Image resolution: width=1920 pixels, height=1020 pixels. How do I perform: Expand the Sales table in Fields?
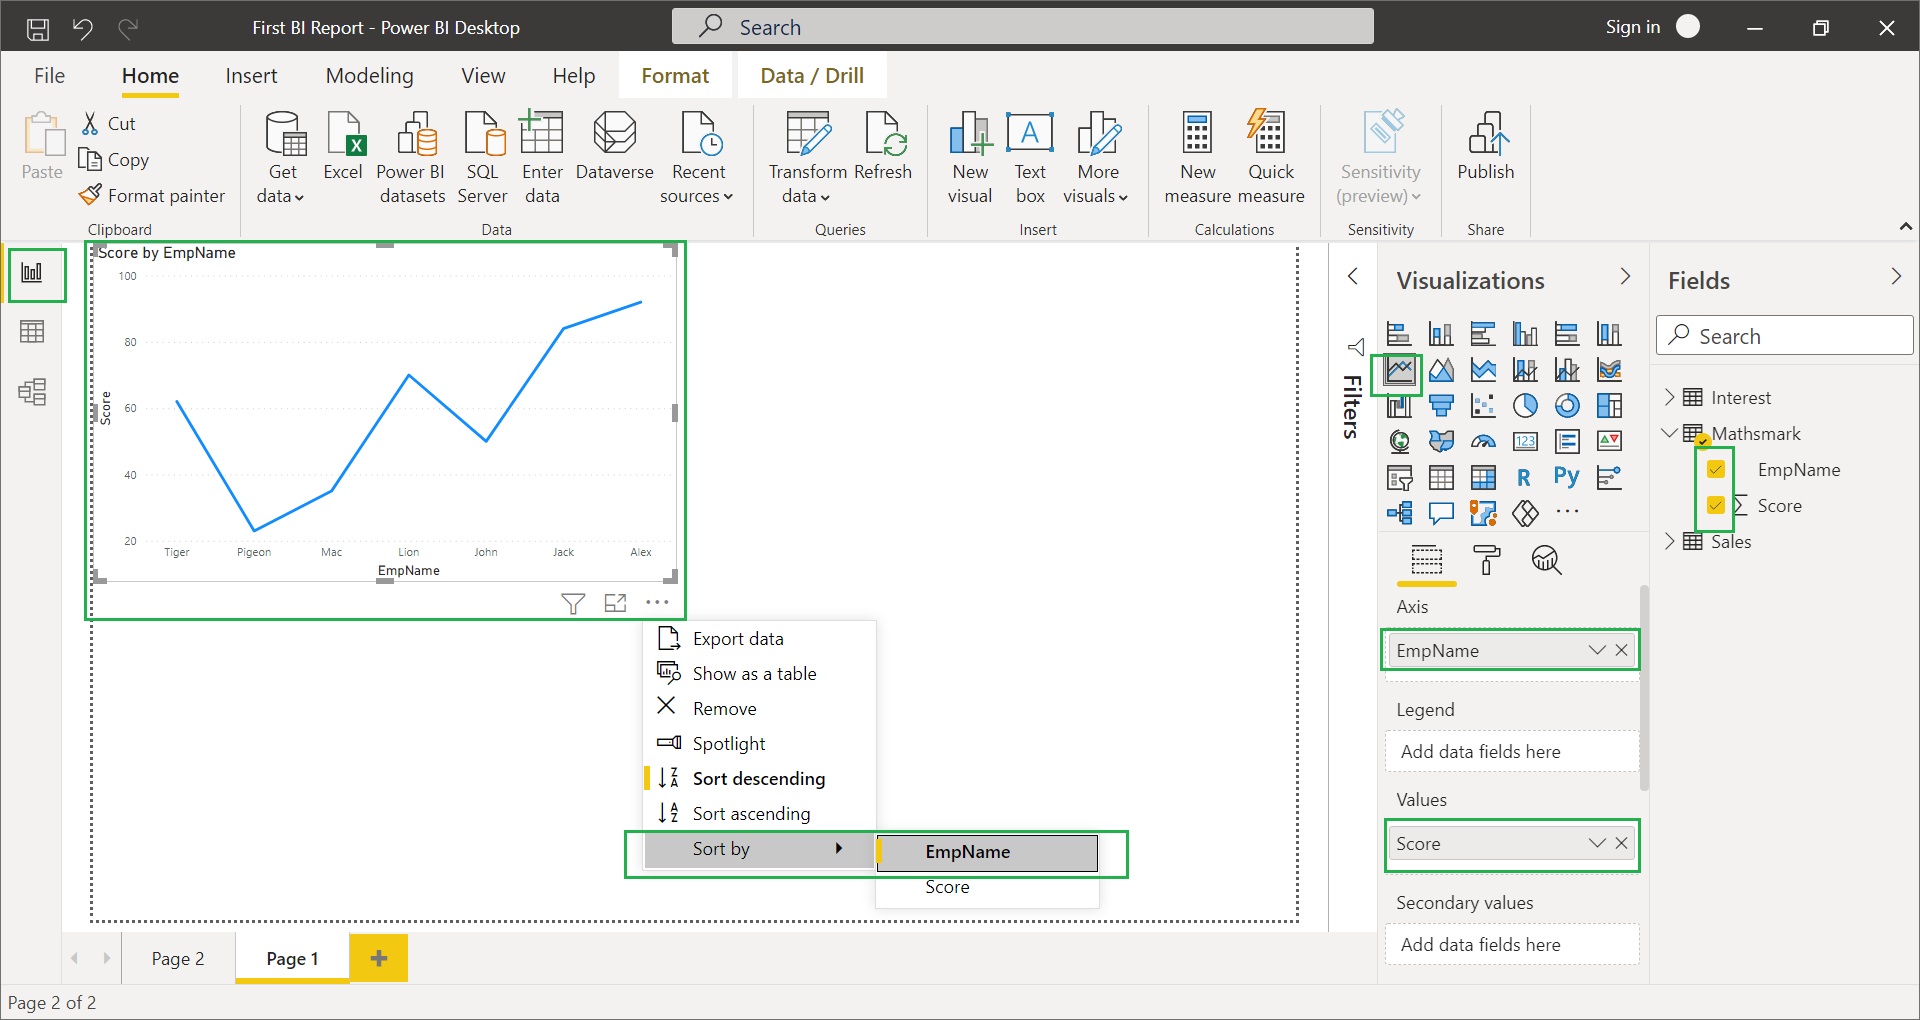click(1669, 542)
